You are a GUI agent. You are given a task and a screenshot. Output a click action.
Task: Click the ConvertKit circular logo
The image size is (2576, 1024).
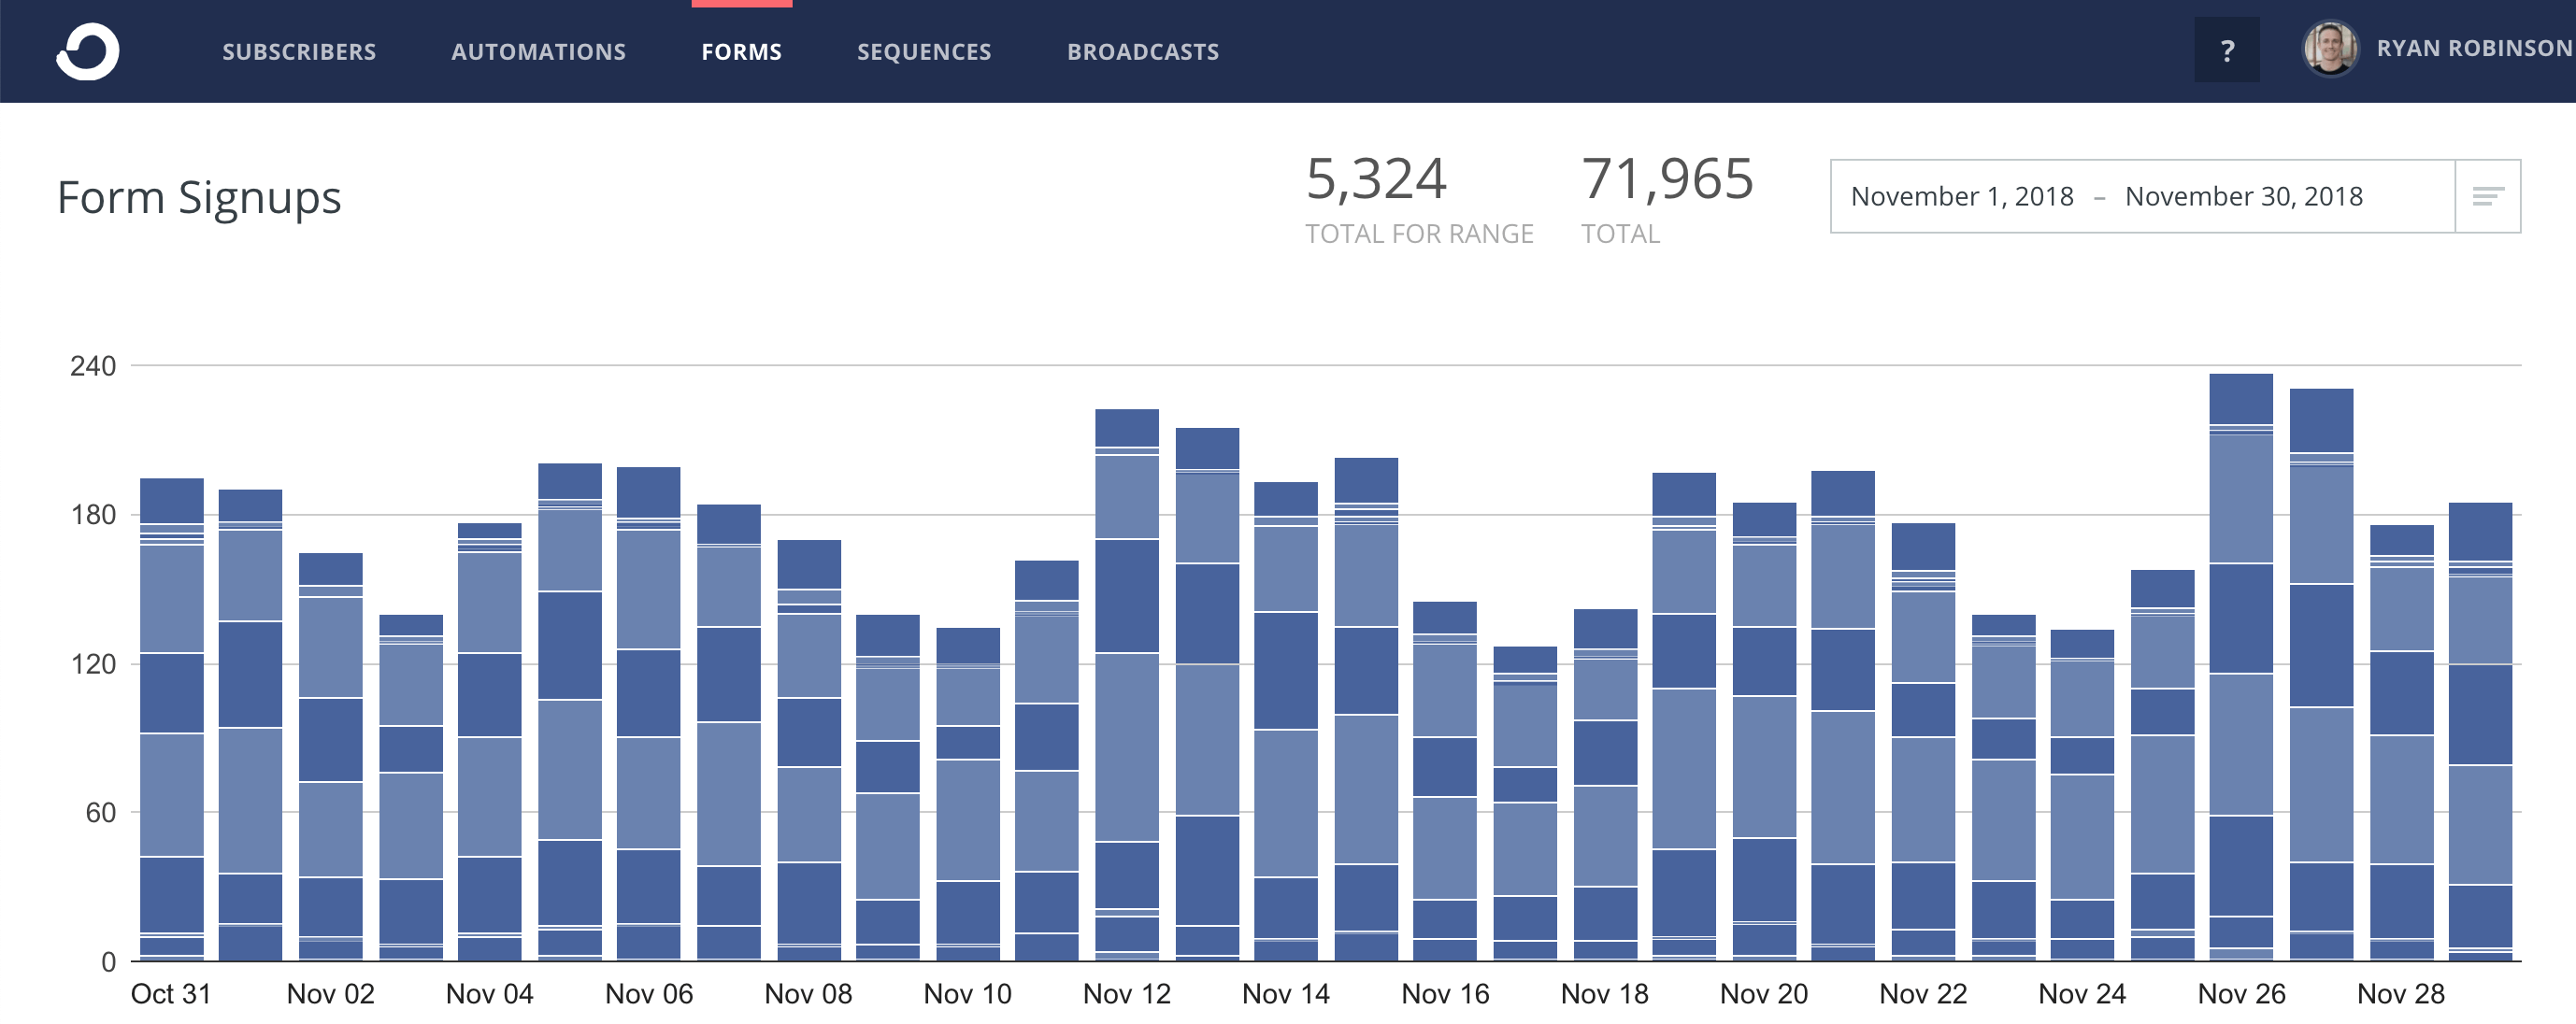pyautogui.click(x=87, y=51)
